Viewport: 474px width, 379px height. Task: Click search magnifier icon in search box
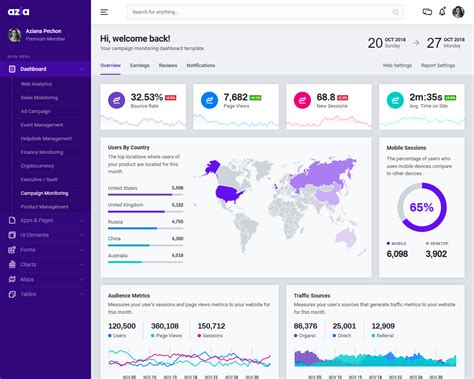(x=395, y=12)
